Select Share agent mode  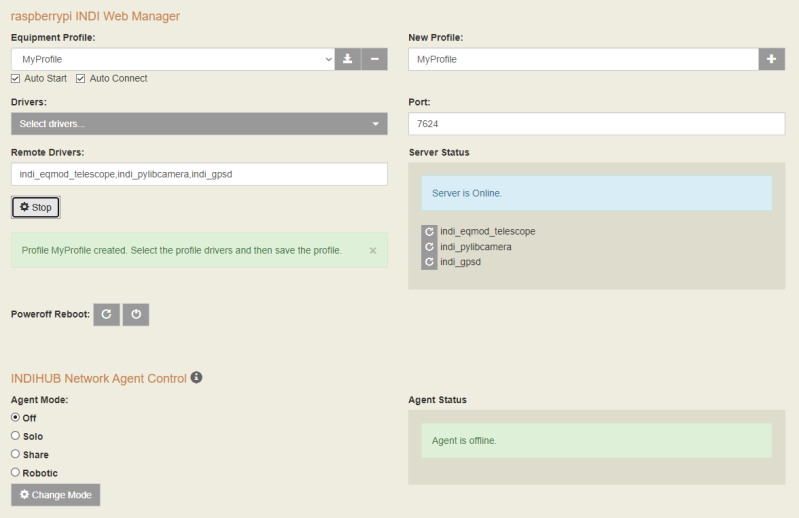click(16, 454)
